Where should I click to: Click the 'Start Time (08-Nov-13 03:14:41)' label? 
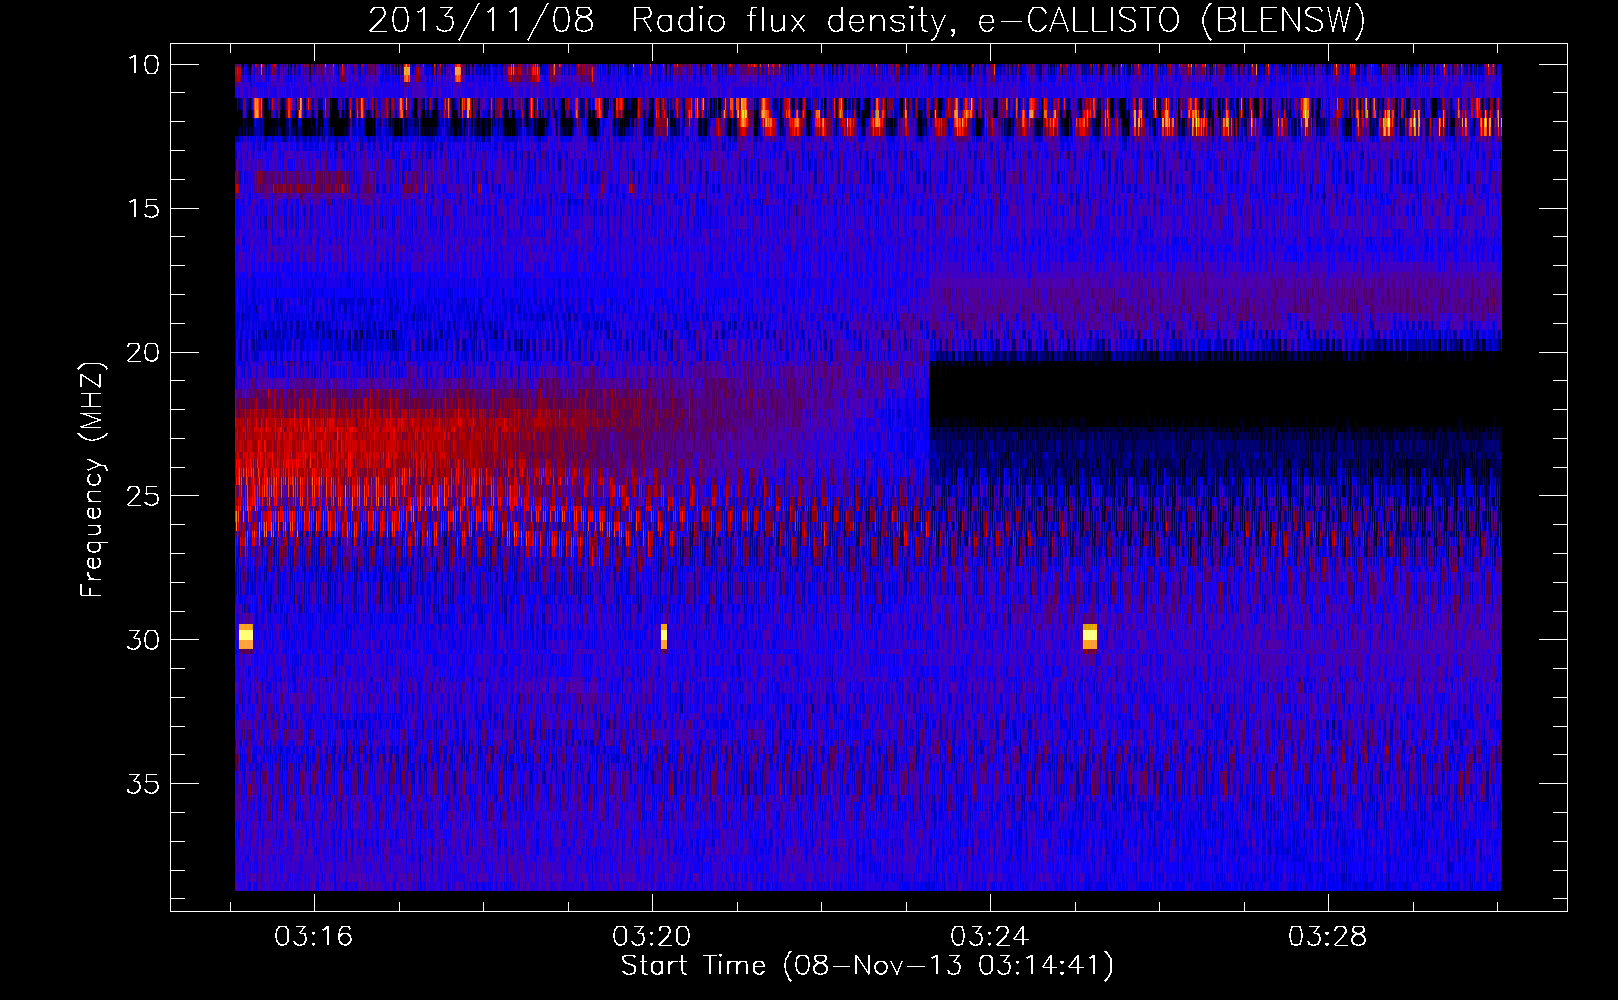click(x=867, y=966)
